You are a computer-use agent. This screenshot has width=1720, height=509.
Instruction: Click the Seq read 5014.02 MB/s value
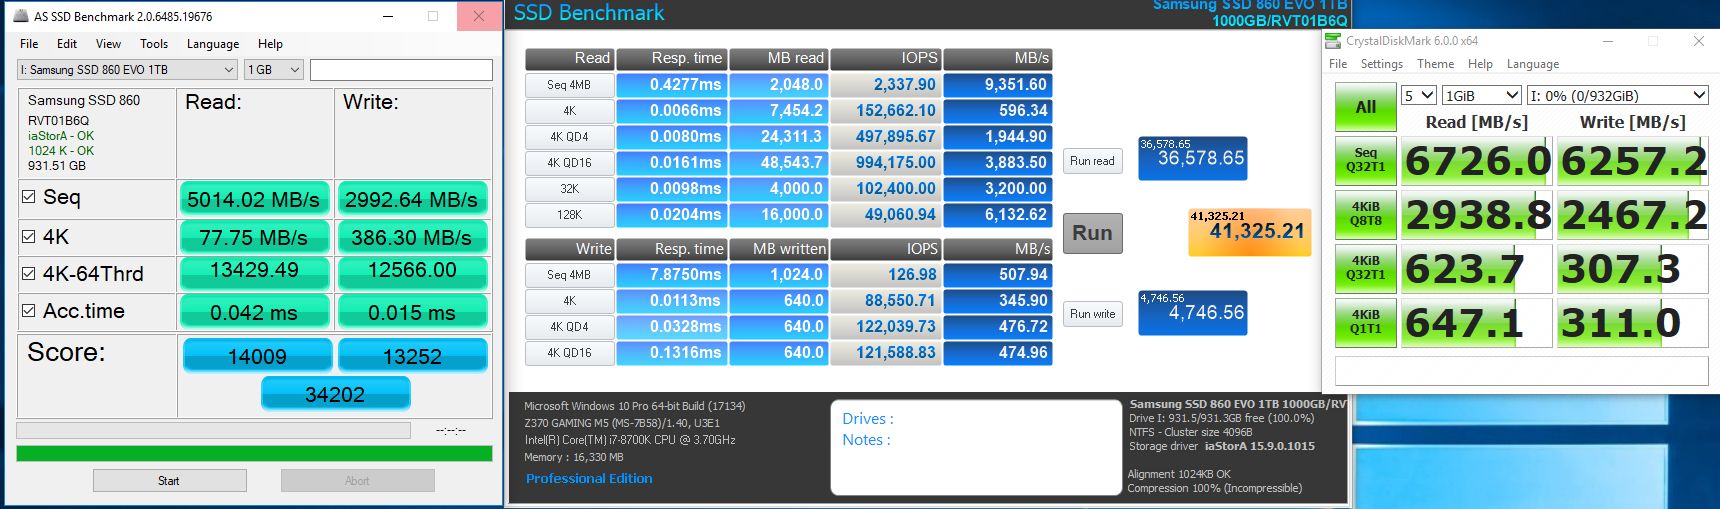coord(254,199)
